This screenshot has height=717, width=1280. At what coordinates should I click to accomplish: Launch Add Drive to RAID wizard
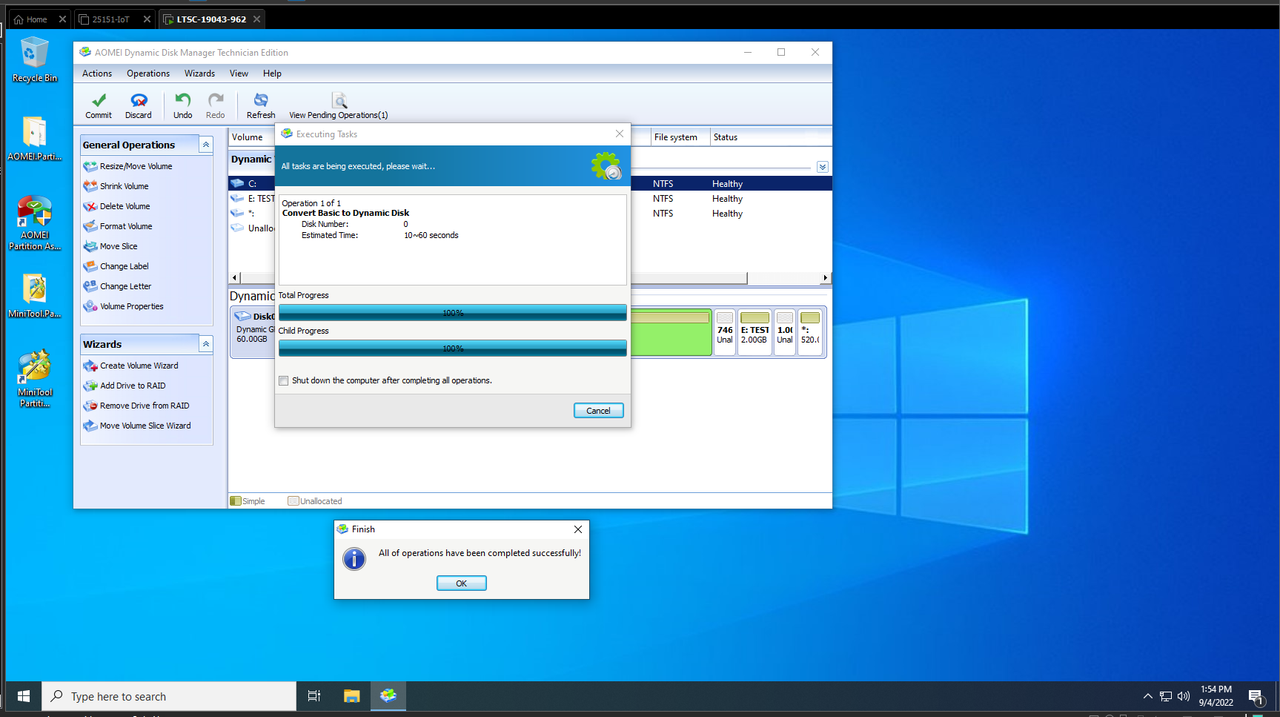point(125,386)
